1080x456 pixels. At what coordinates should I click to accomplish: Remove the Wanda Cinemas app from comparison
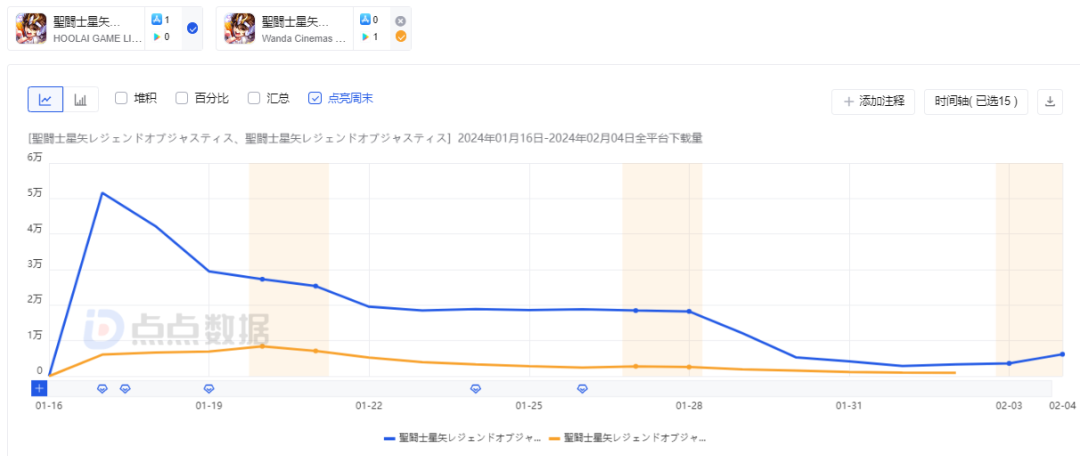(x=400, y=20)
